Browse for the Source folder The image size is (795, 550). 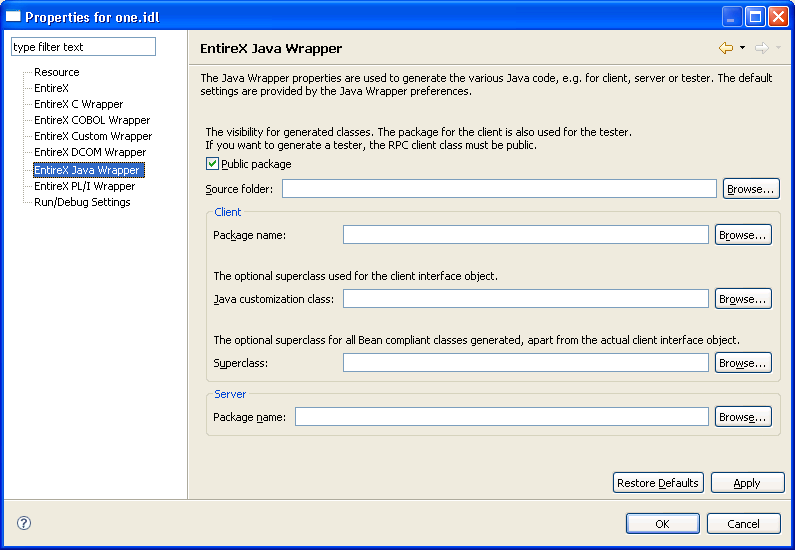[751, 189]
